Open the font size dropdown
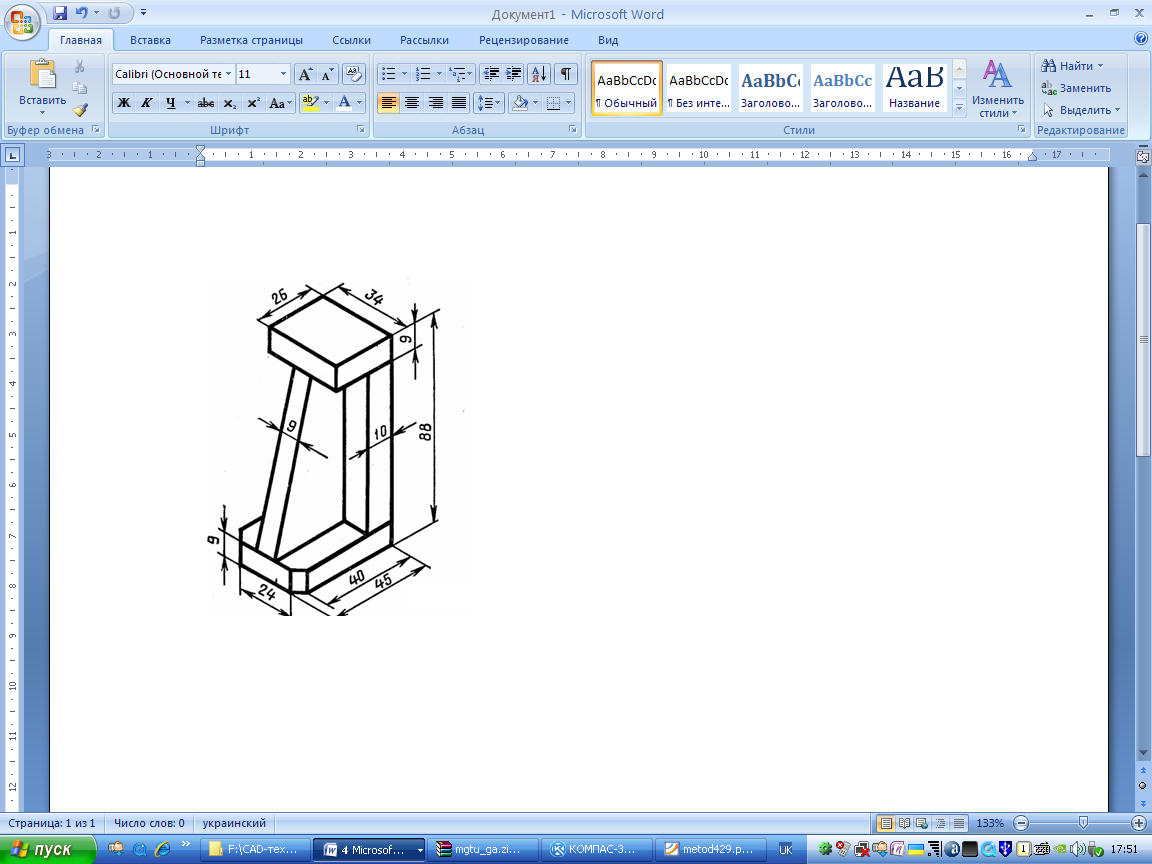The width and height of the screenshot is (1152, 864). coord(284,74)
